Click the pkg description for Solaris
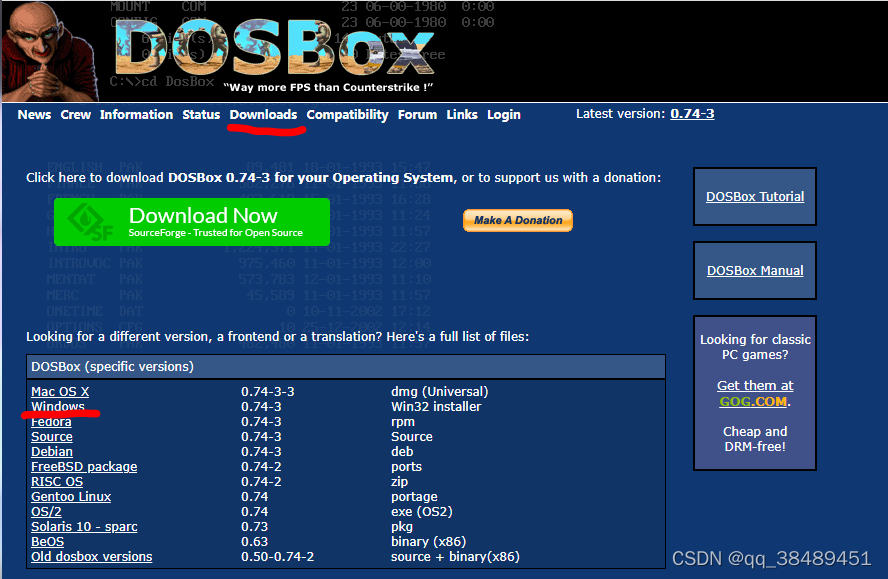This screenshot has width=888, height=579. click(x=402, y=527)
